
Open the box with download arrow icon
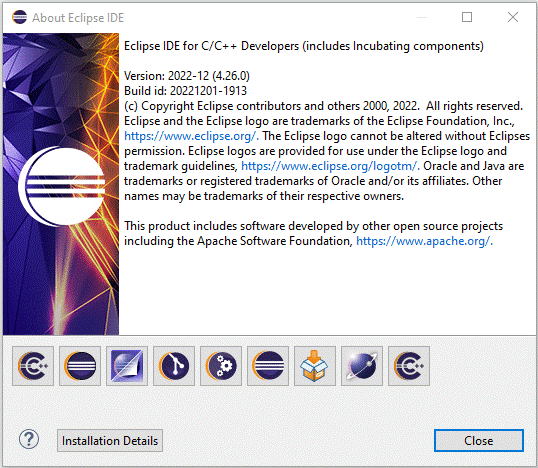[315, 366]
